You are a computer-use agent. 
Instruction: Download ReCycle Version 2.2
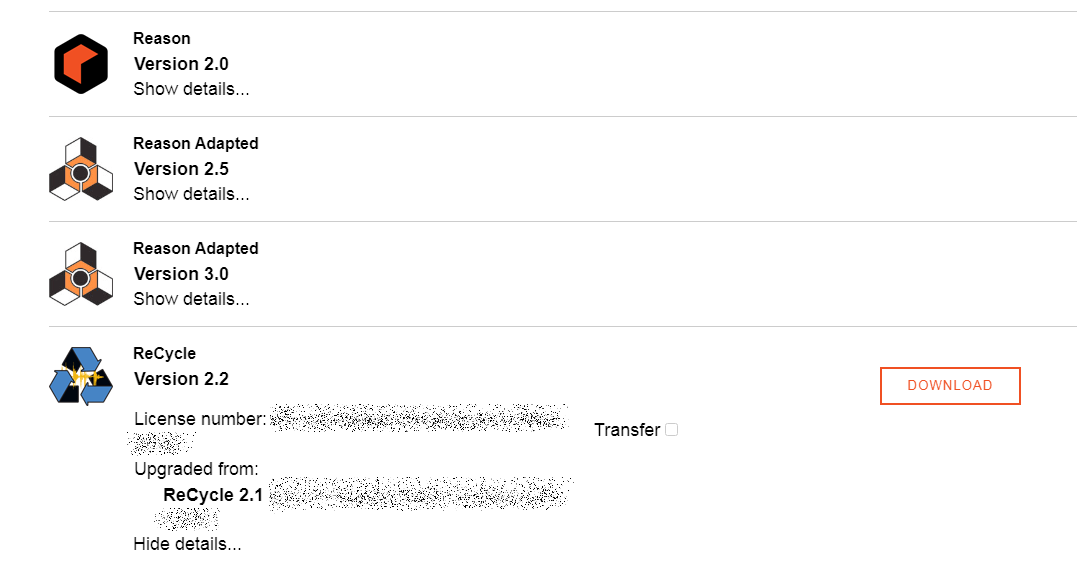click(x=950, y=386)
